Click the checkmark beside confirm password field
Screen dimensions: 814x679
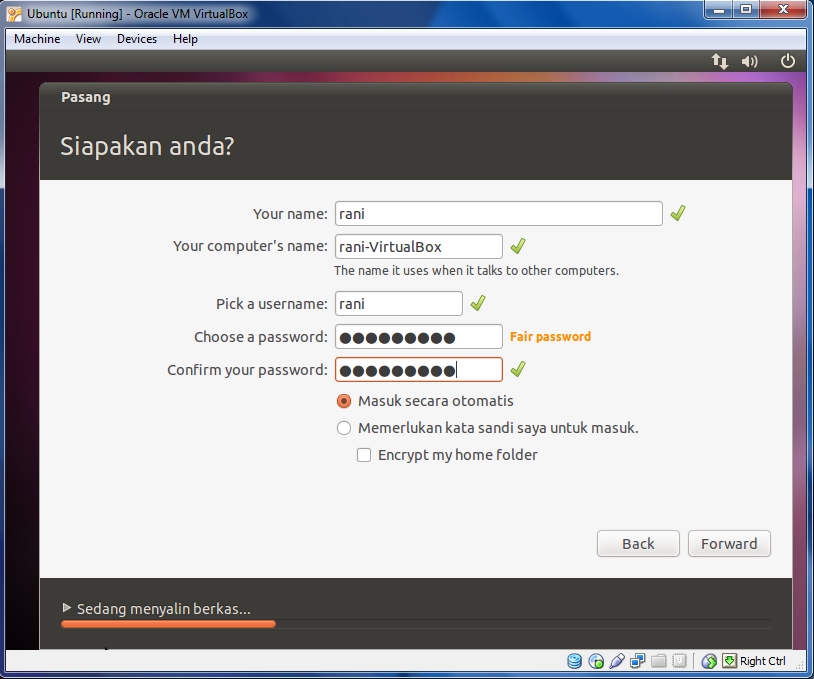coord(518,369)
